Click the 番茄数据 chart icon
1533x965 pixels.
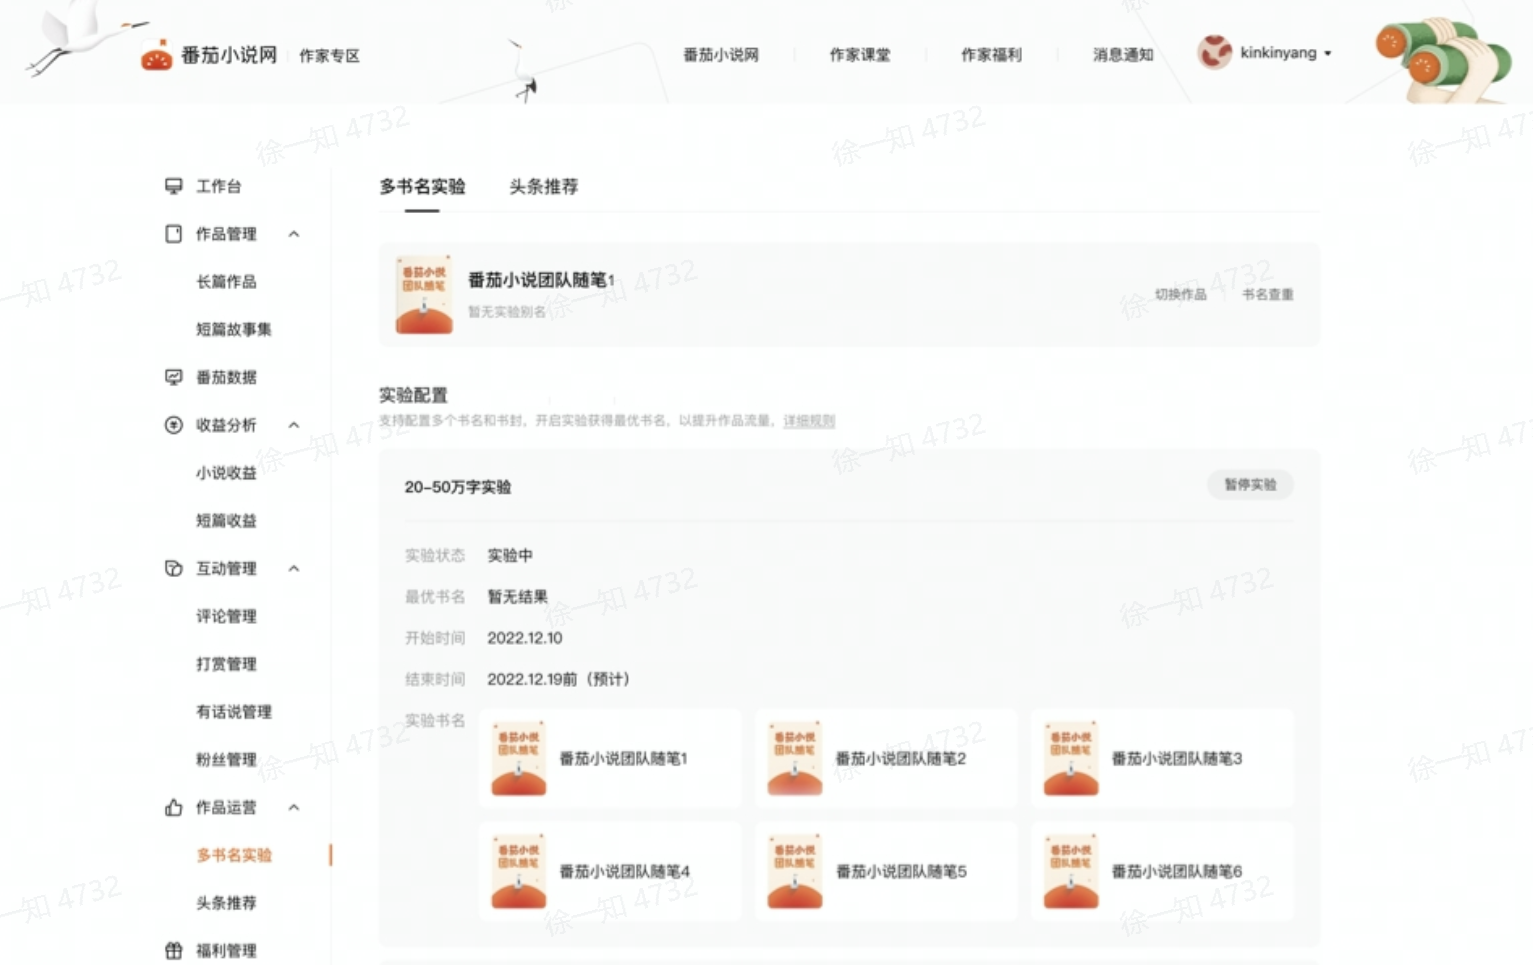(x=174, y=377)
